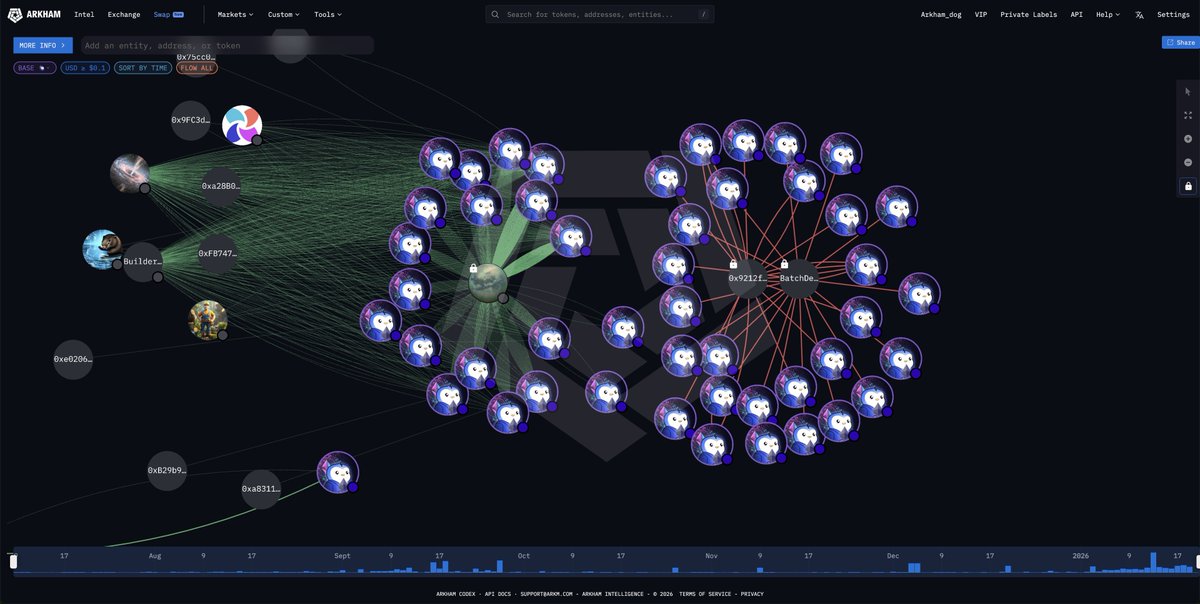Select the 0xe0206 address node
Image resolution: width=1200 pixels, height=604 pixels.
coord(73,359)
